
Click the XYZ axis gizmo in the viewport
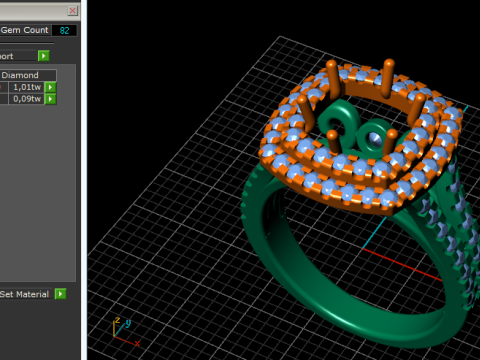(x=126, y=331)
